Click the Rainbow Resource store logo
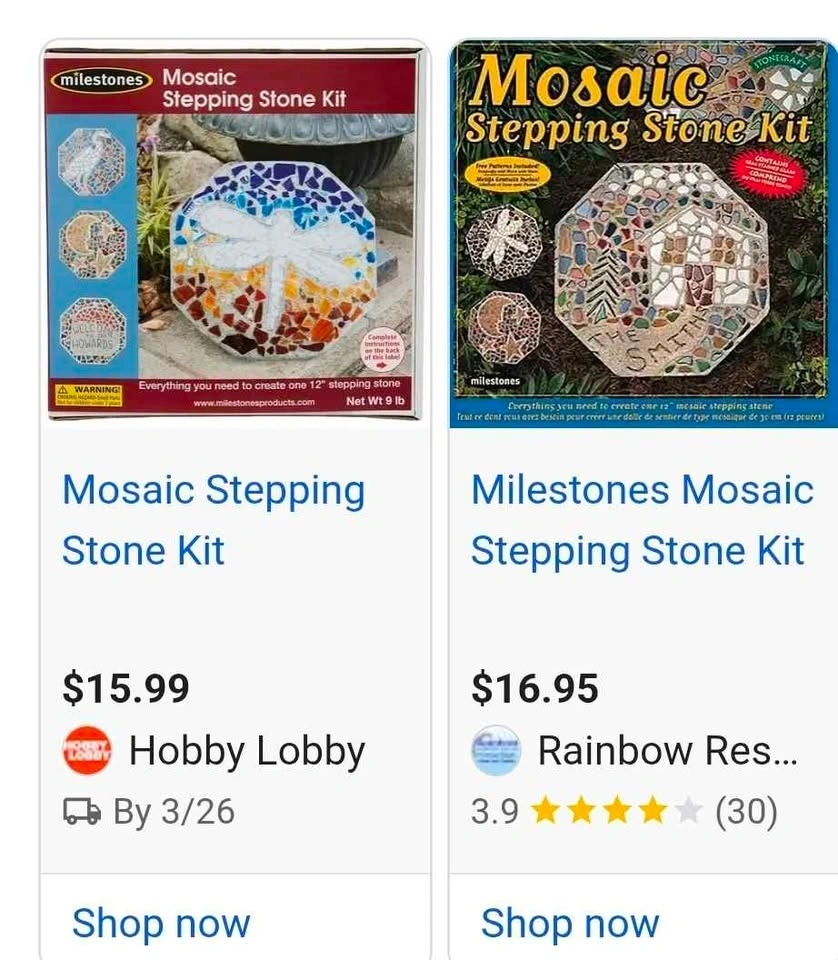838x960 pixels. 496,751
